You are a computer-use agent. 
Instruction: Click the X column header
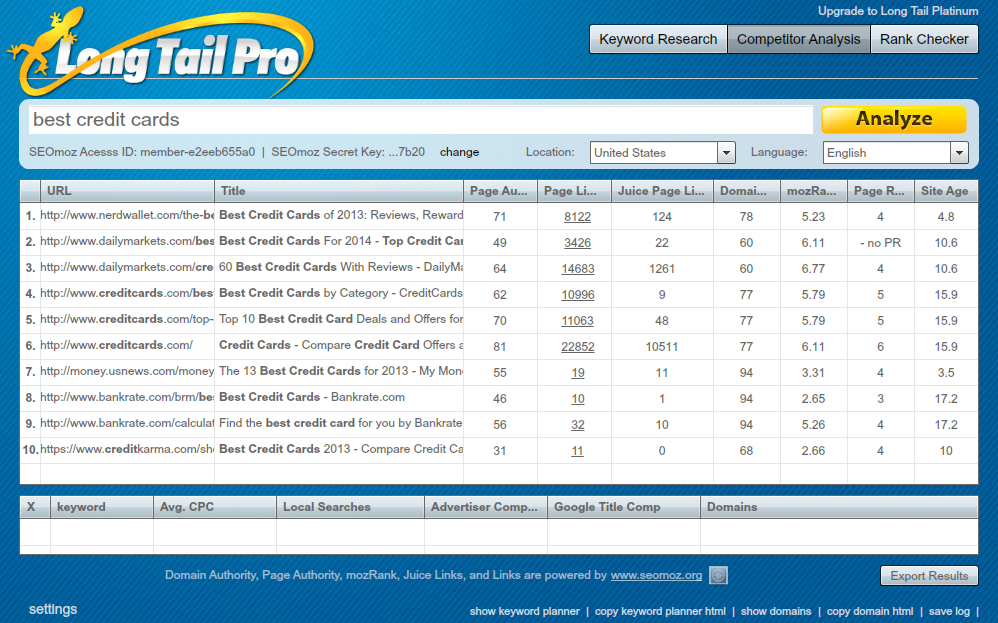(x=35, y=507)
